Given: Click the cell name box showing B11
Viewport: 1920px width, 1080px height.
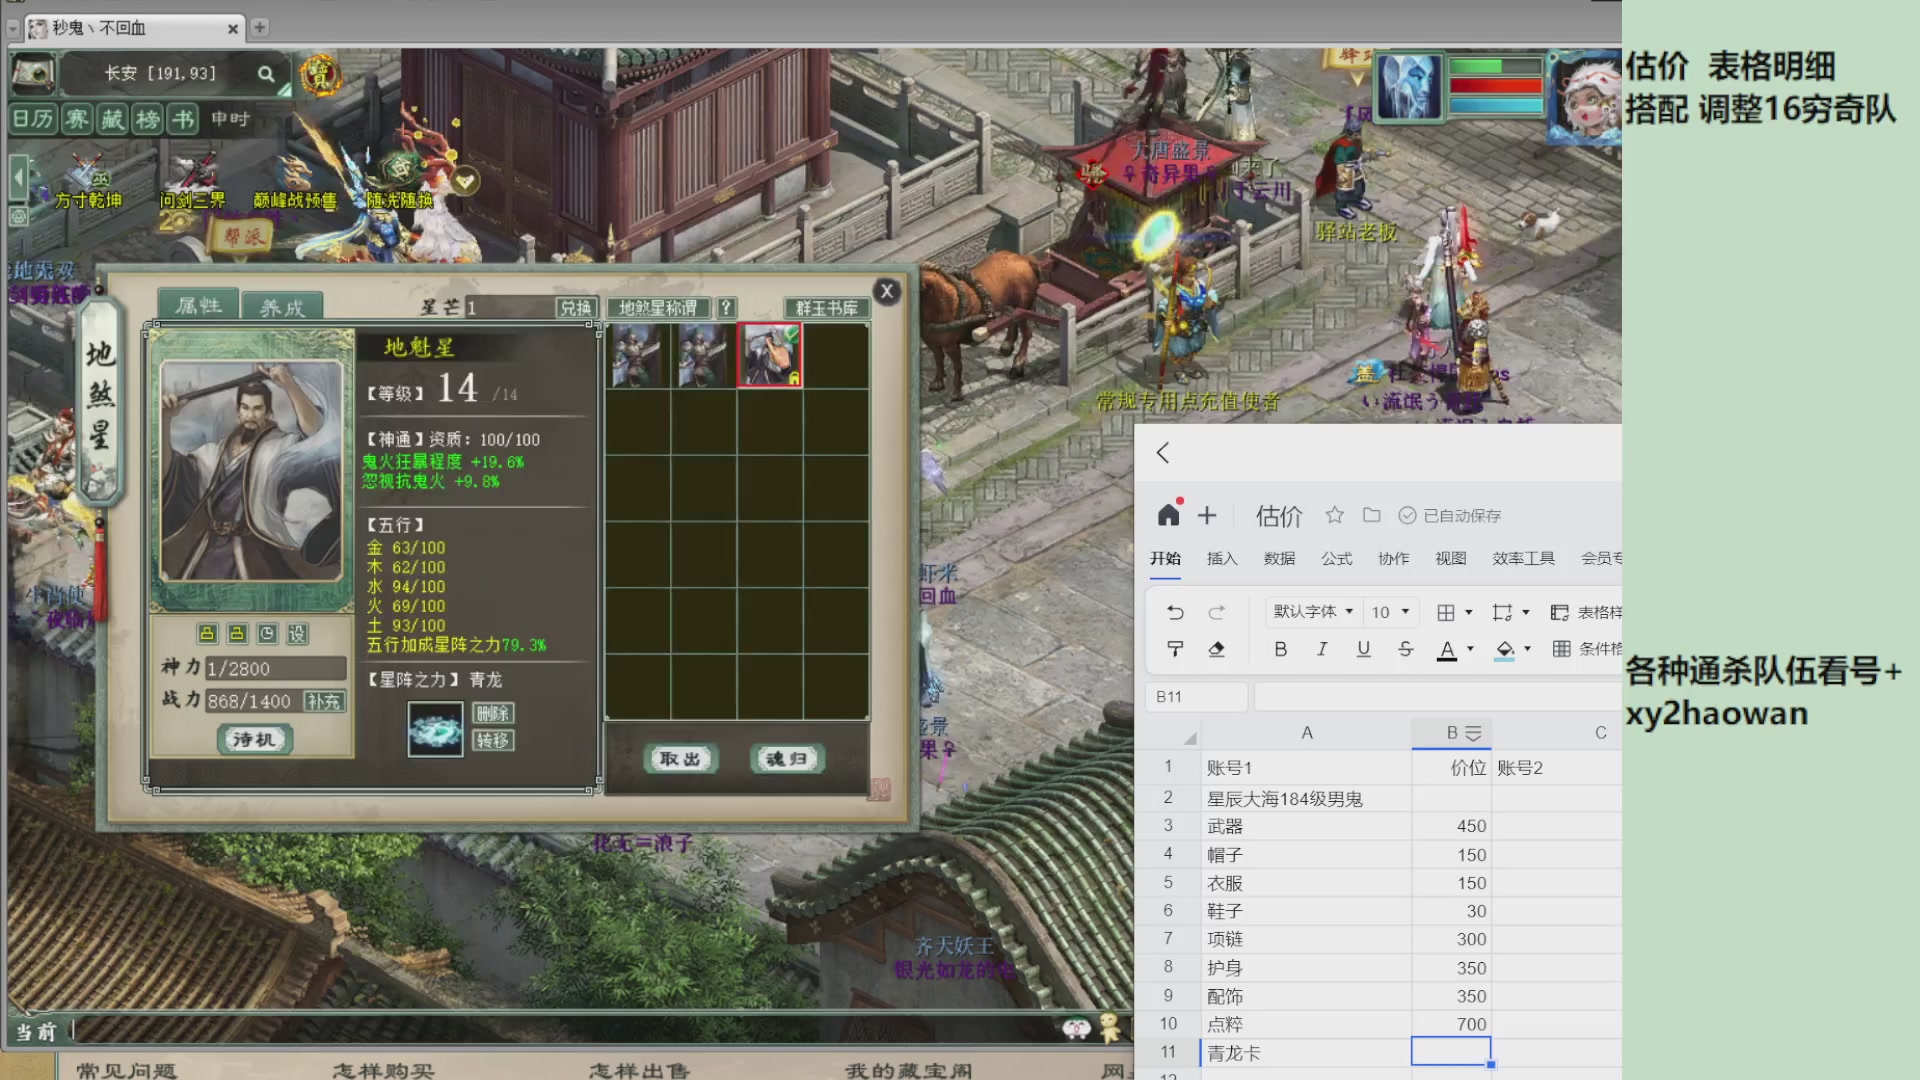Looking at the screenshot, I should point(1197,697).
